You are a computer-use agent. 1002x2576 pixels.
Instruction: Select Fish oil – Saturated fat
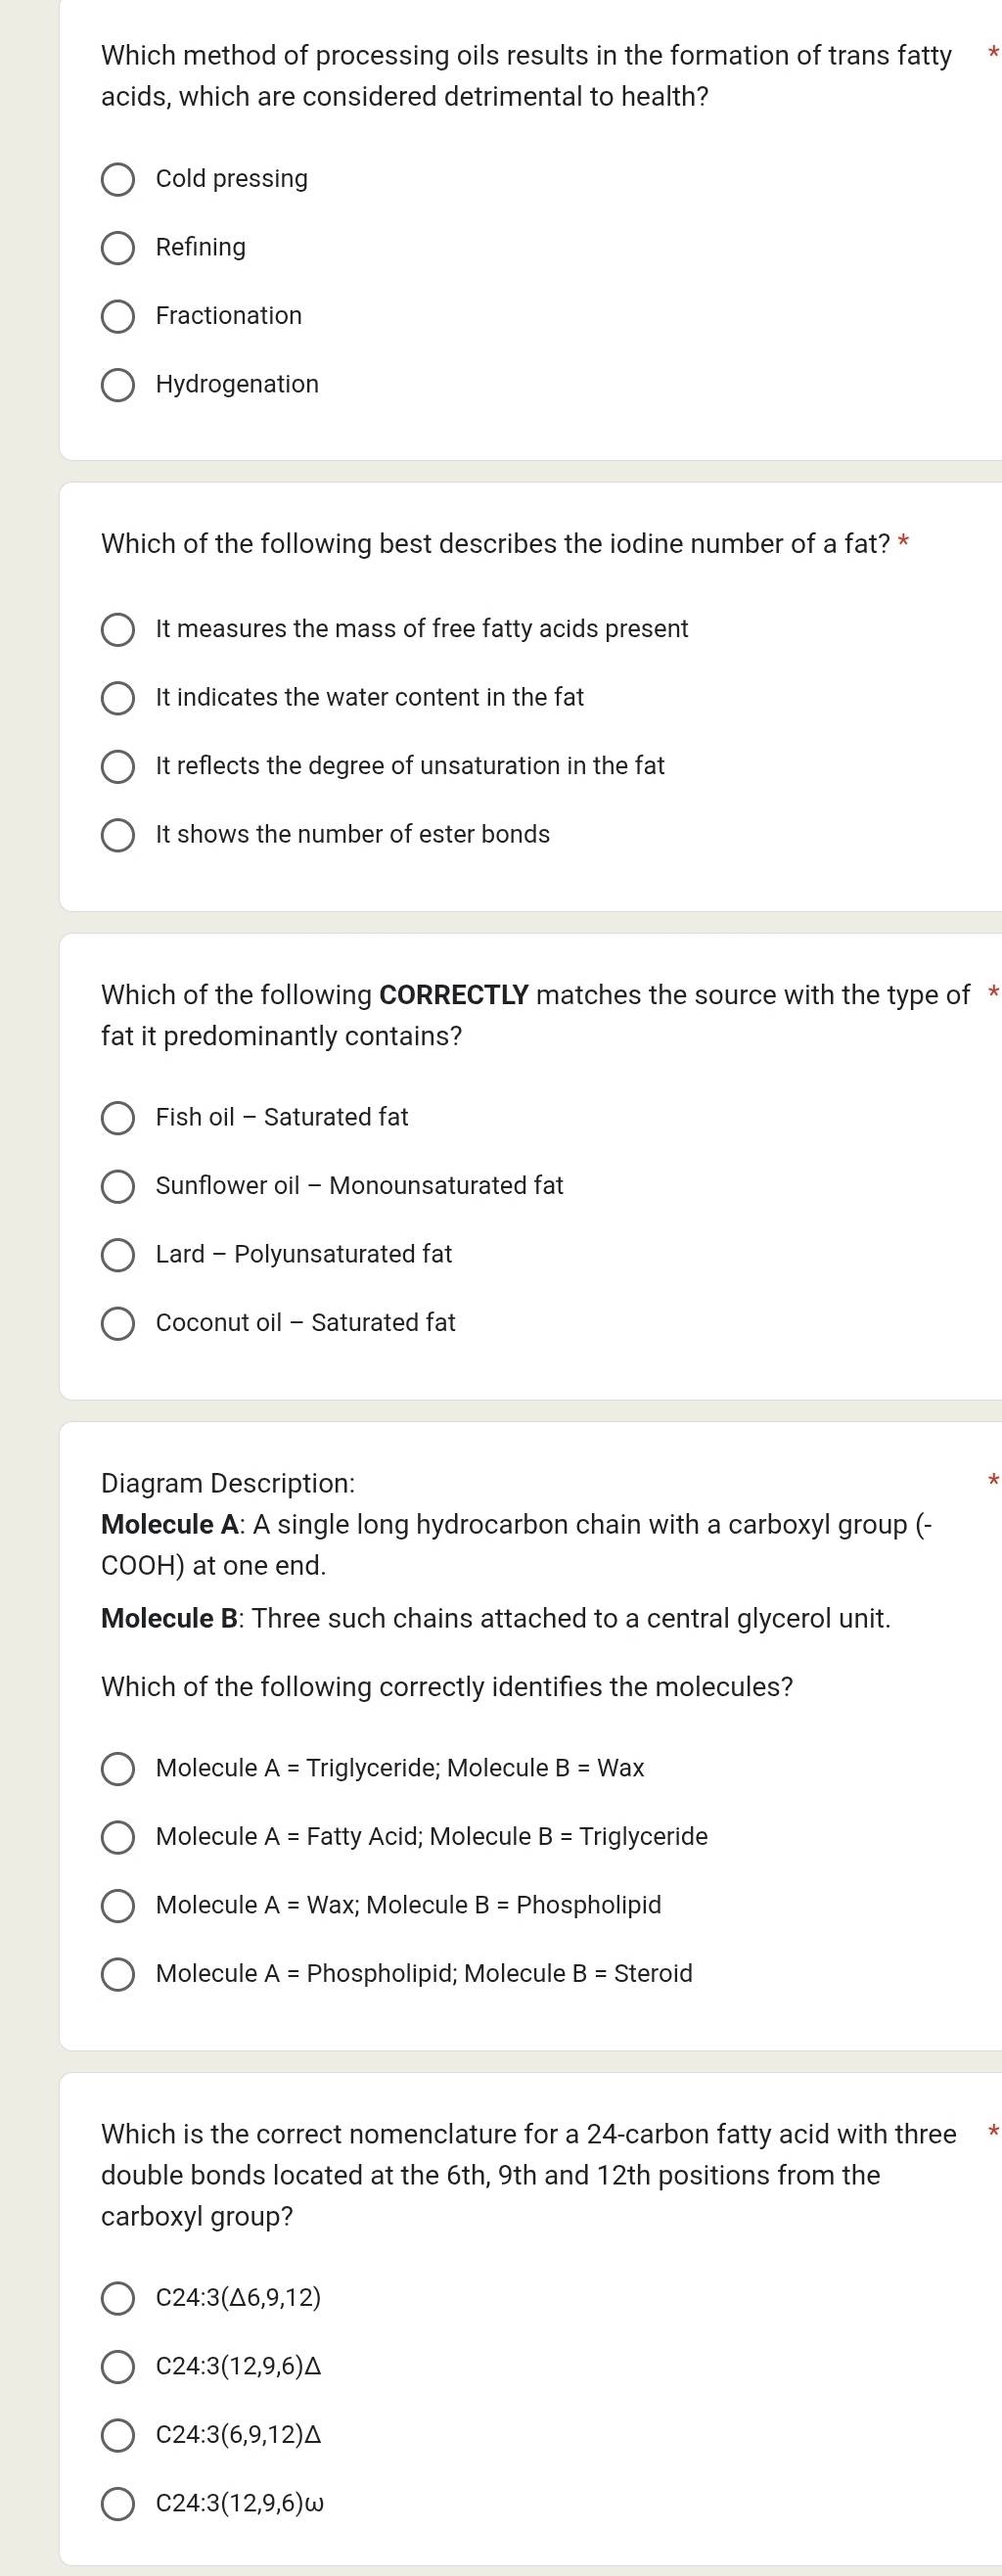click(x=118, y=1118)
